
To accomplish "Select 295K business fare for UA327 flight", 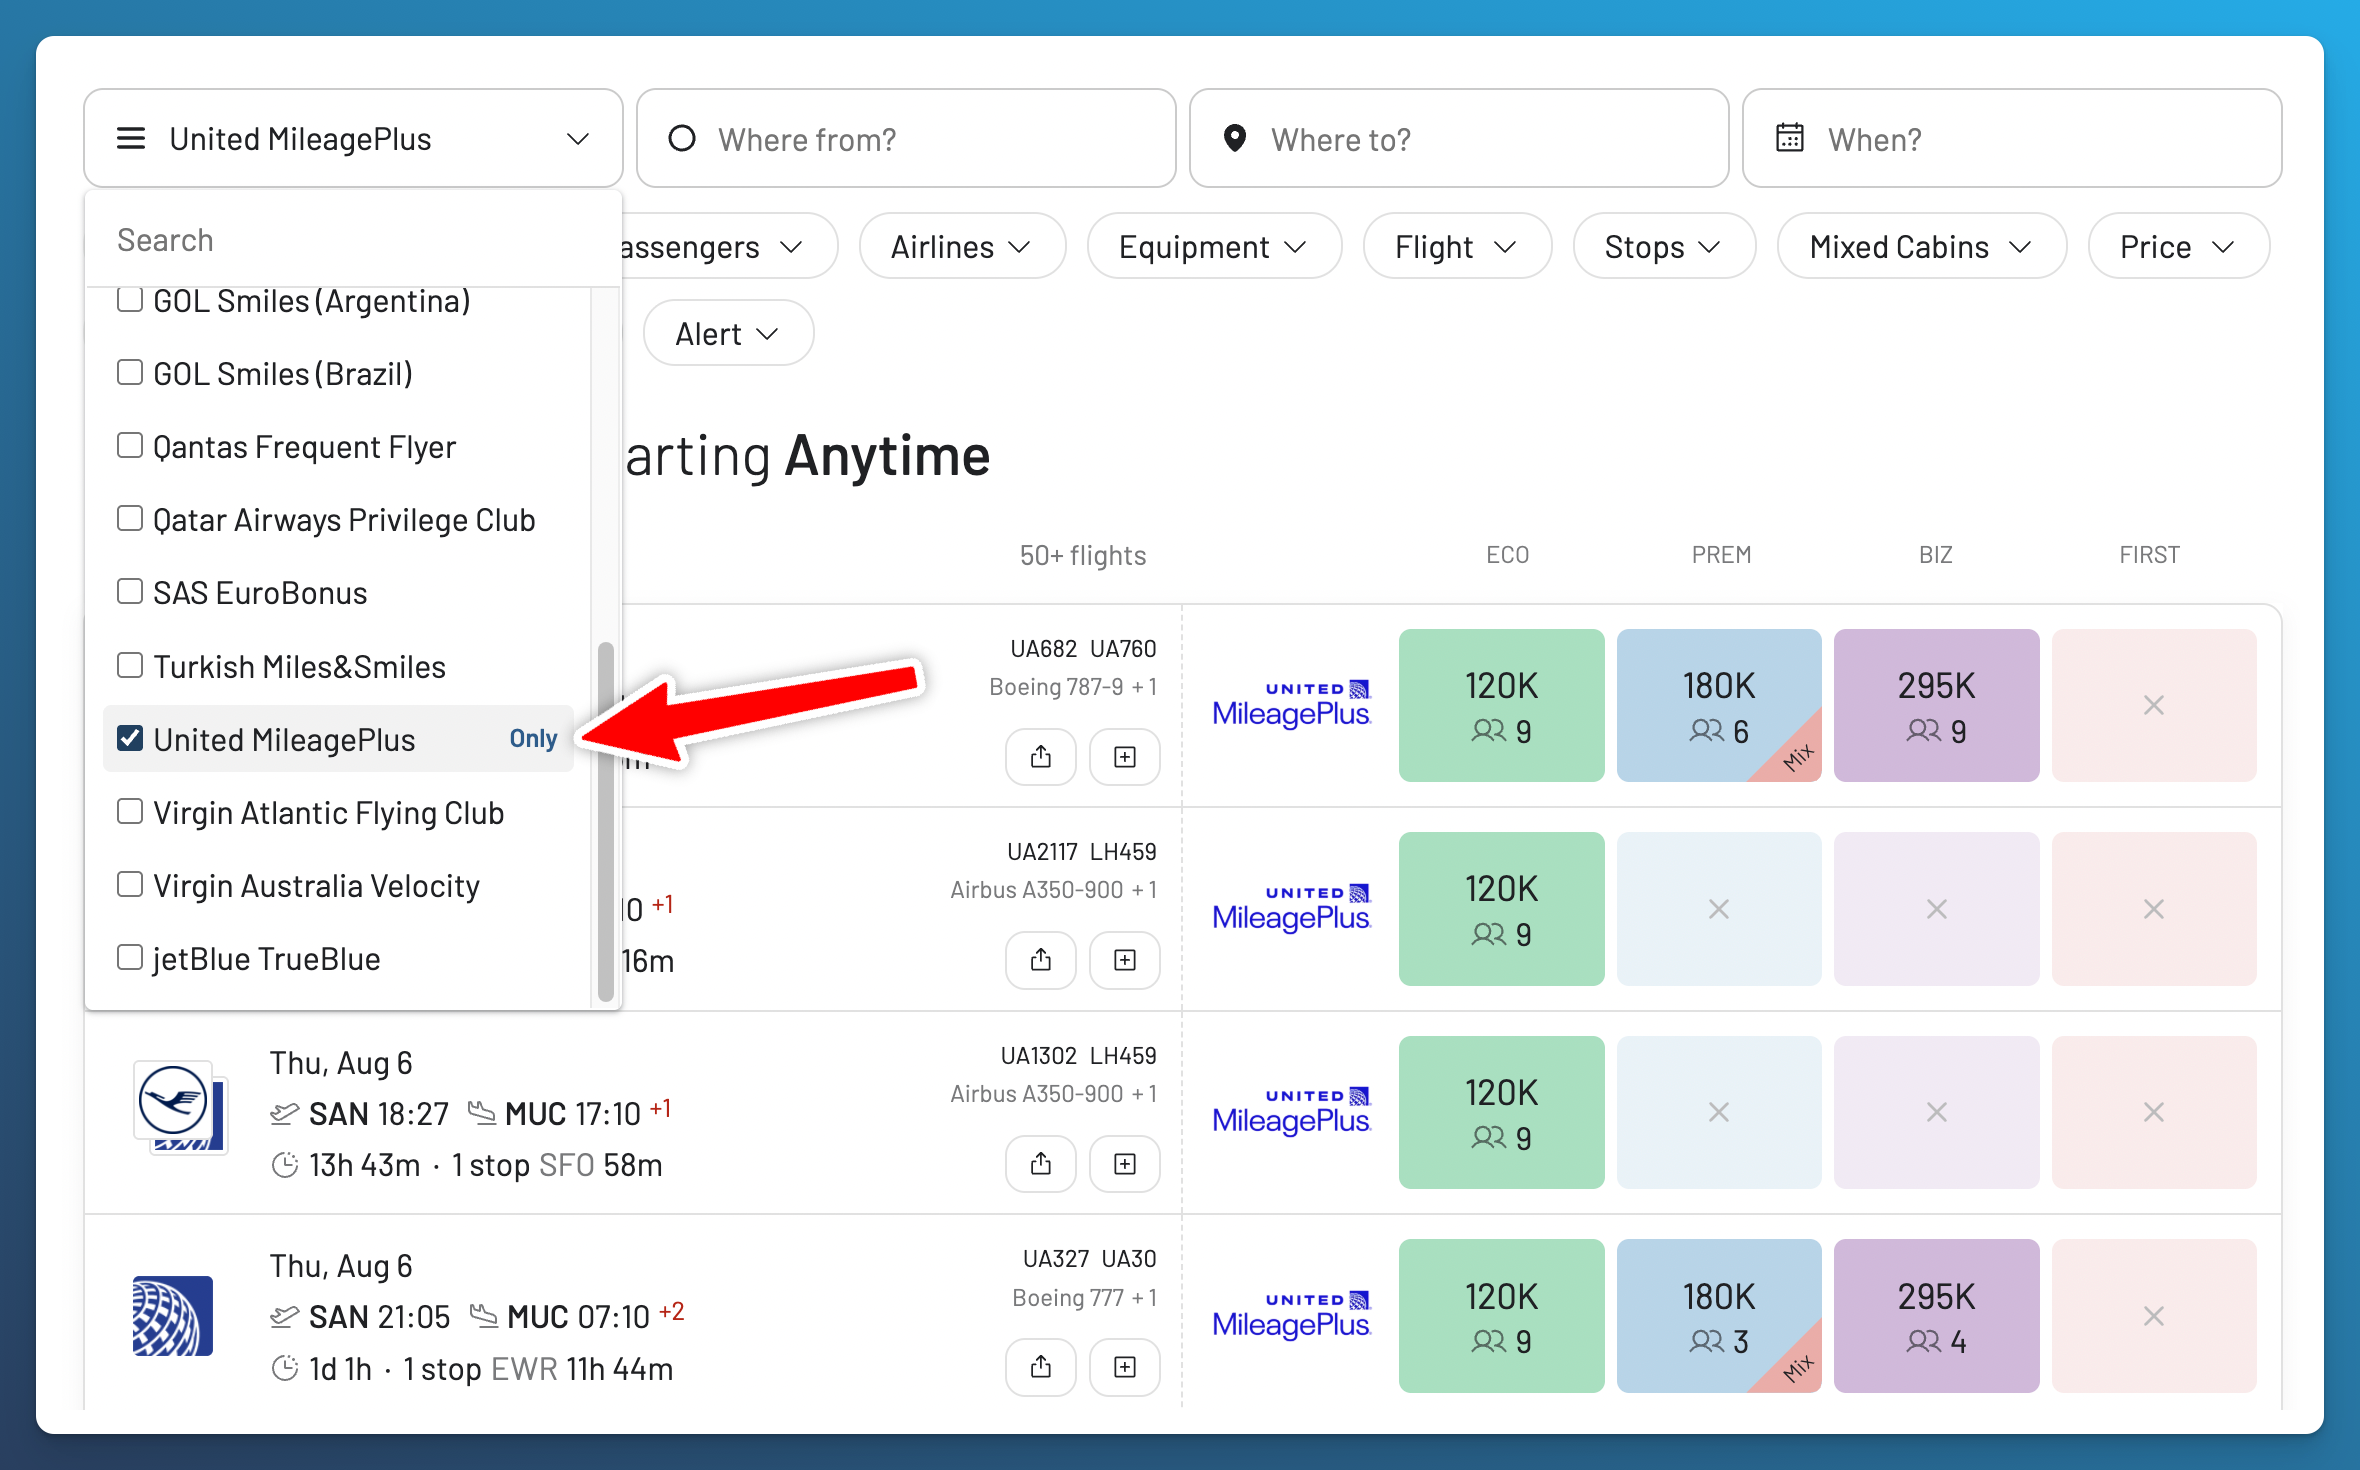I will click(1936, 1316).
